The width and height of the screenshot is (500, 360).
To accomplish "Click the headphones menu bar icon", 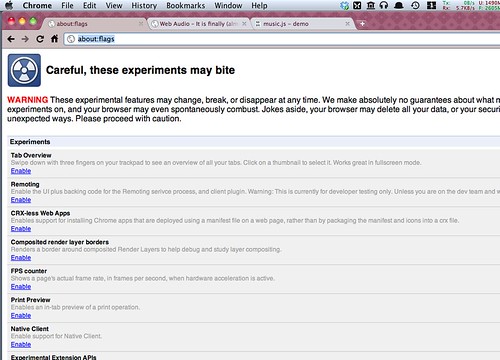I will tap(384, 5).
